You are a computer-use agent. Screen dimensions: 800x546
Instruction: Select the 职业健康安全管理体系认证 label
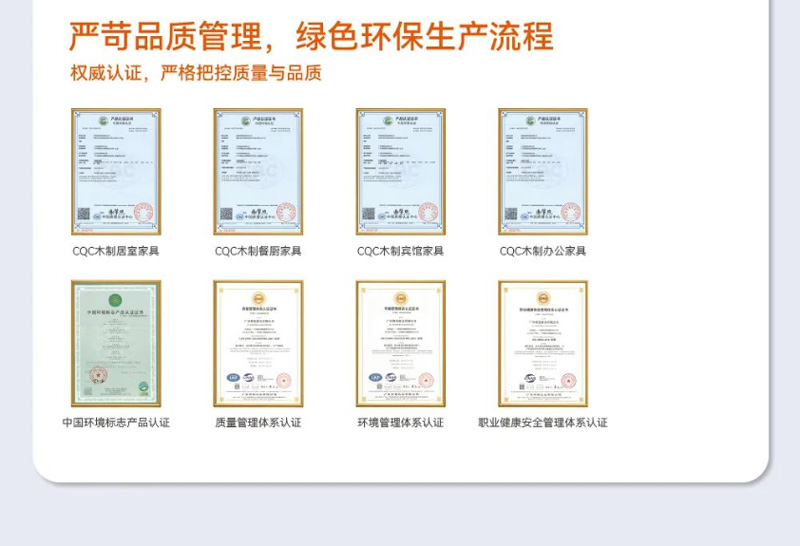click(x=543, y=423)
